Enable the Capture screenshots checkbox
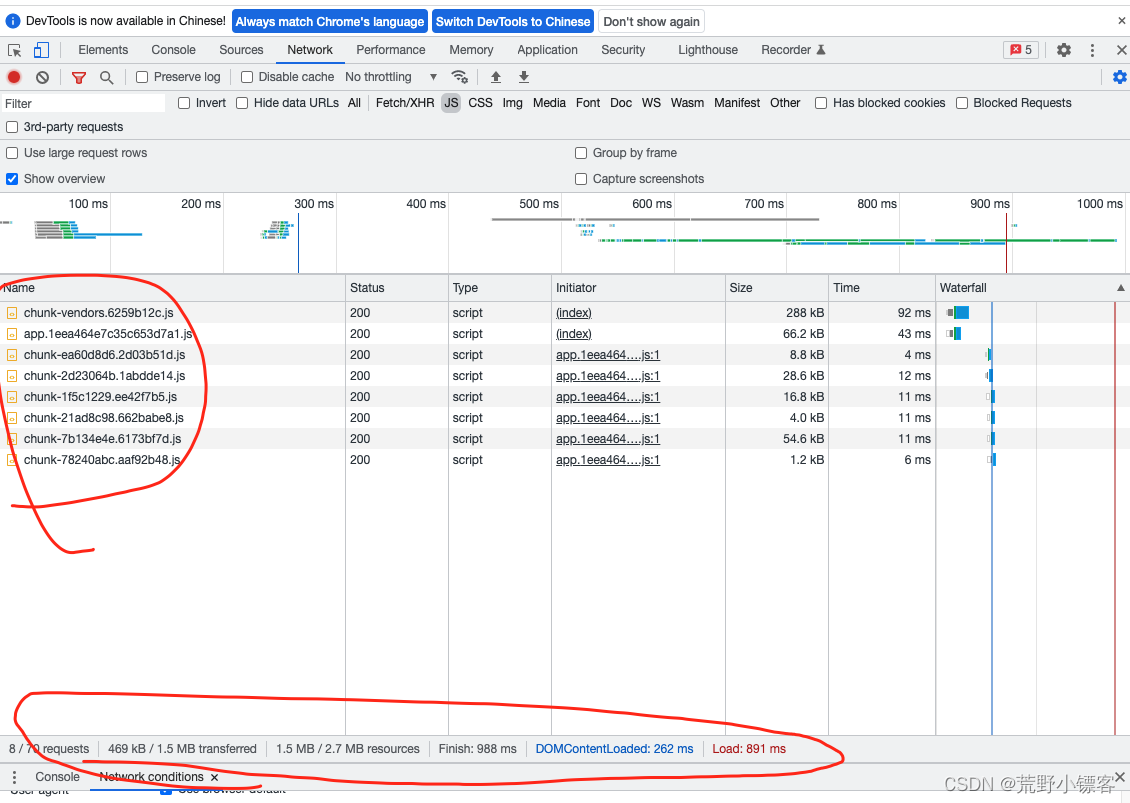 [581, 179]
